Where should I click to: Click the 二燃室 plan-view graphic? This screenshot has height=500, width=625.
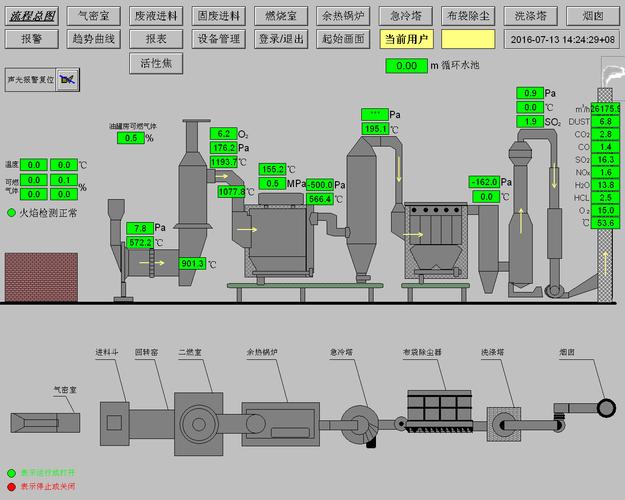click(199, 424)
